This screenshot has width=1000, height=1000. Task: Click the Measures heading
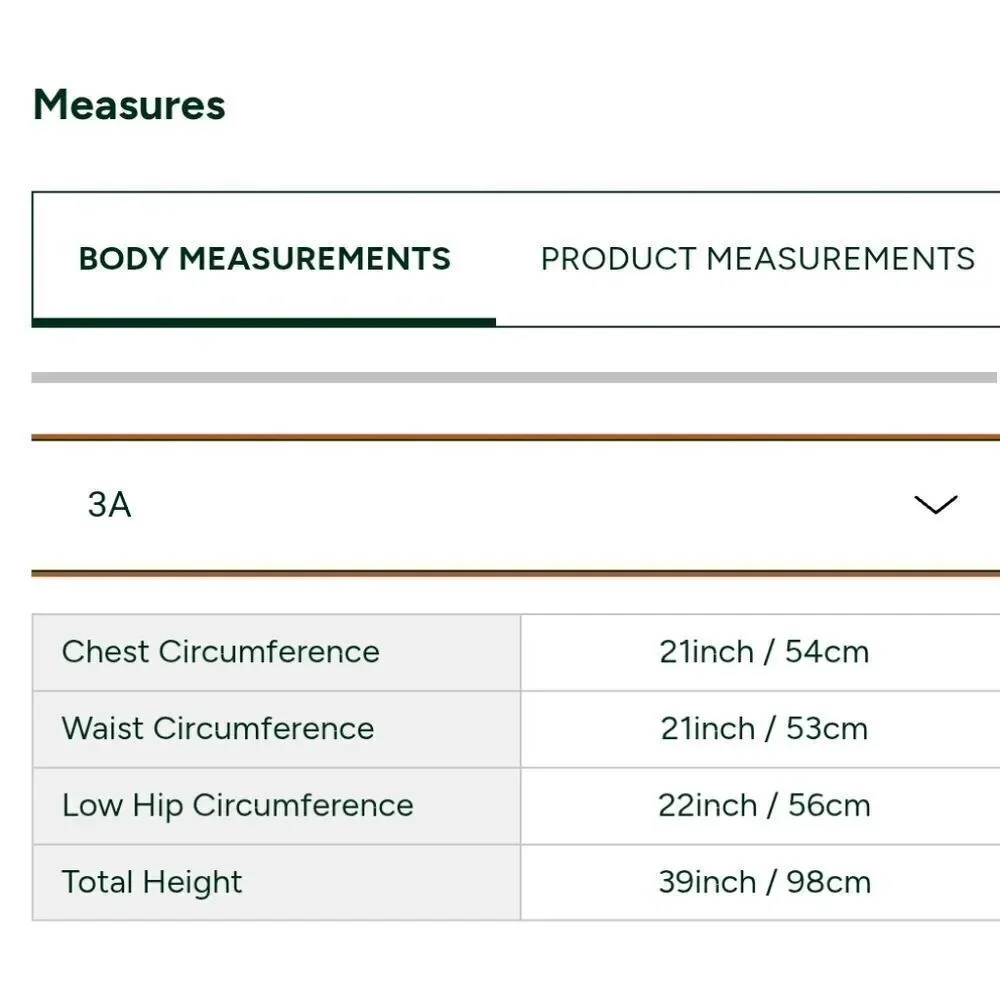pos(129,105)
